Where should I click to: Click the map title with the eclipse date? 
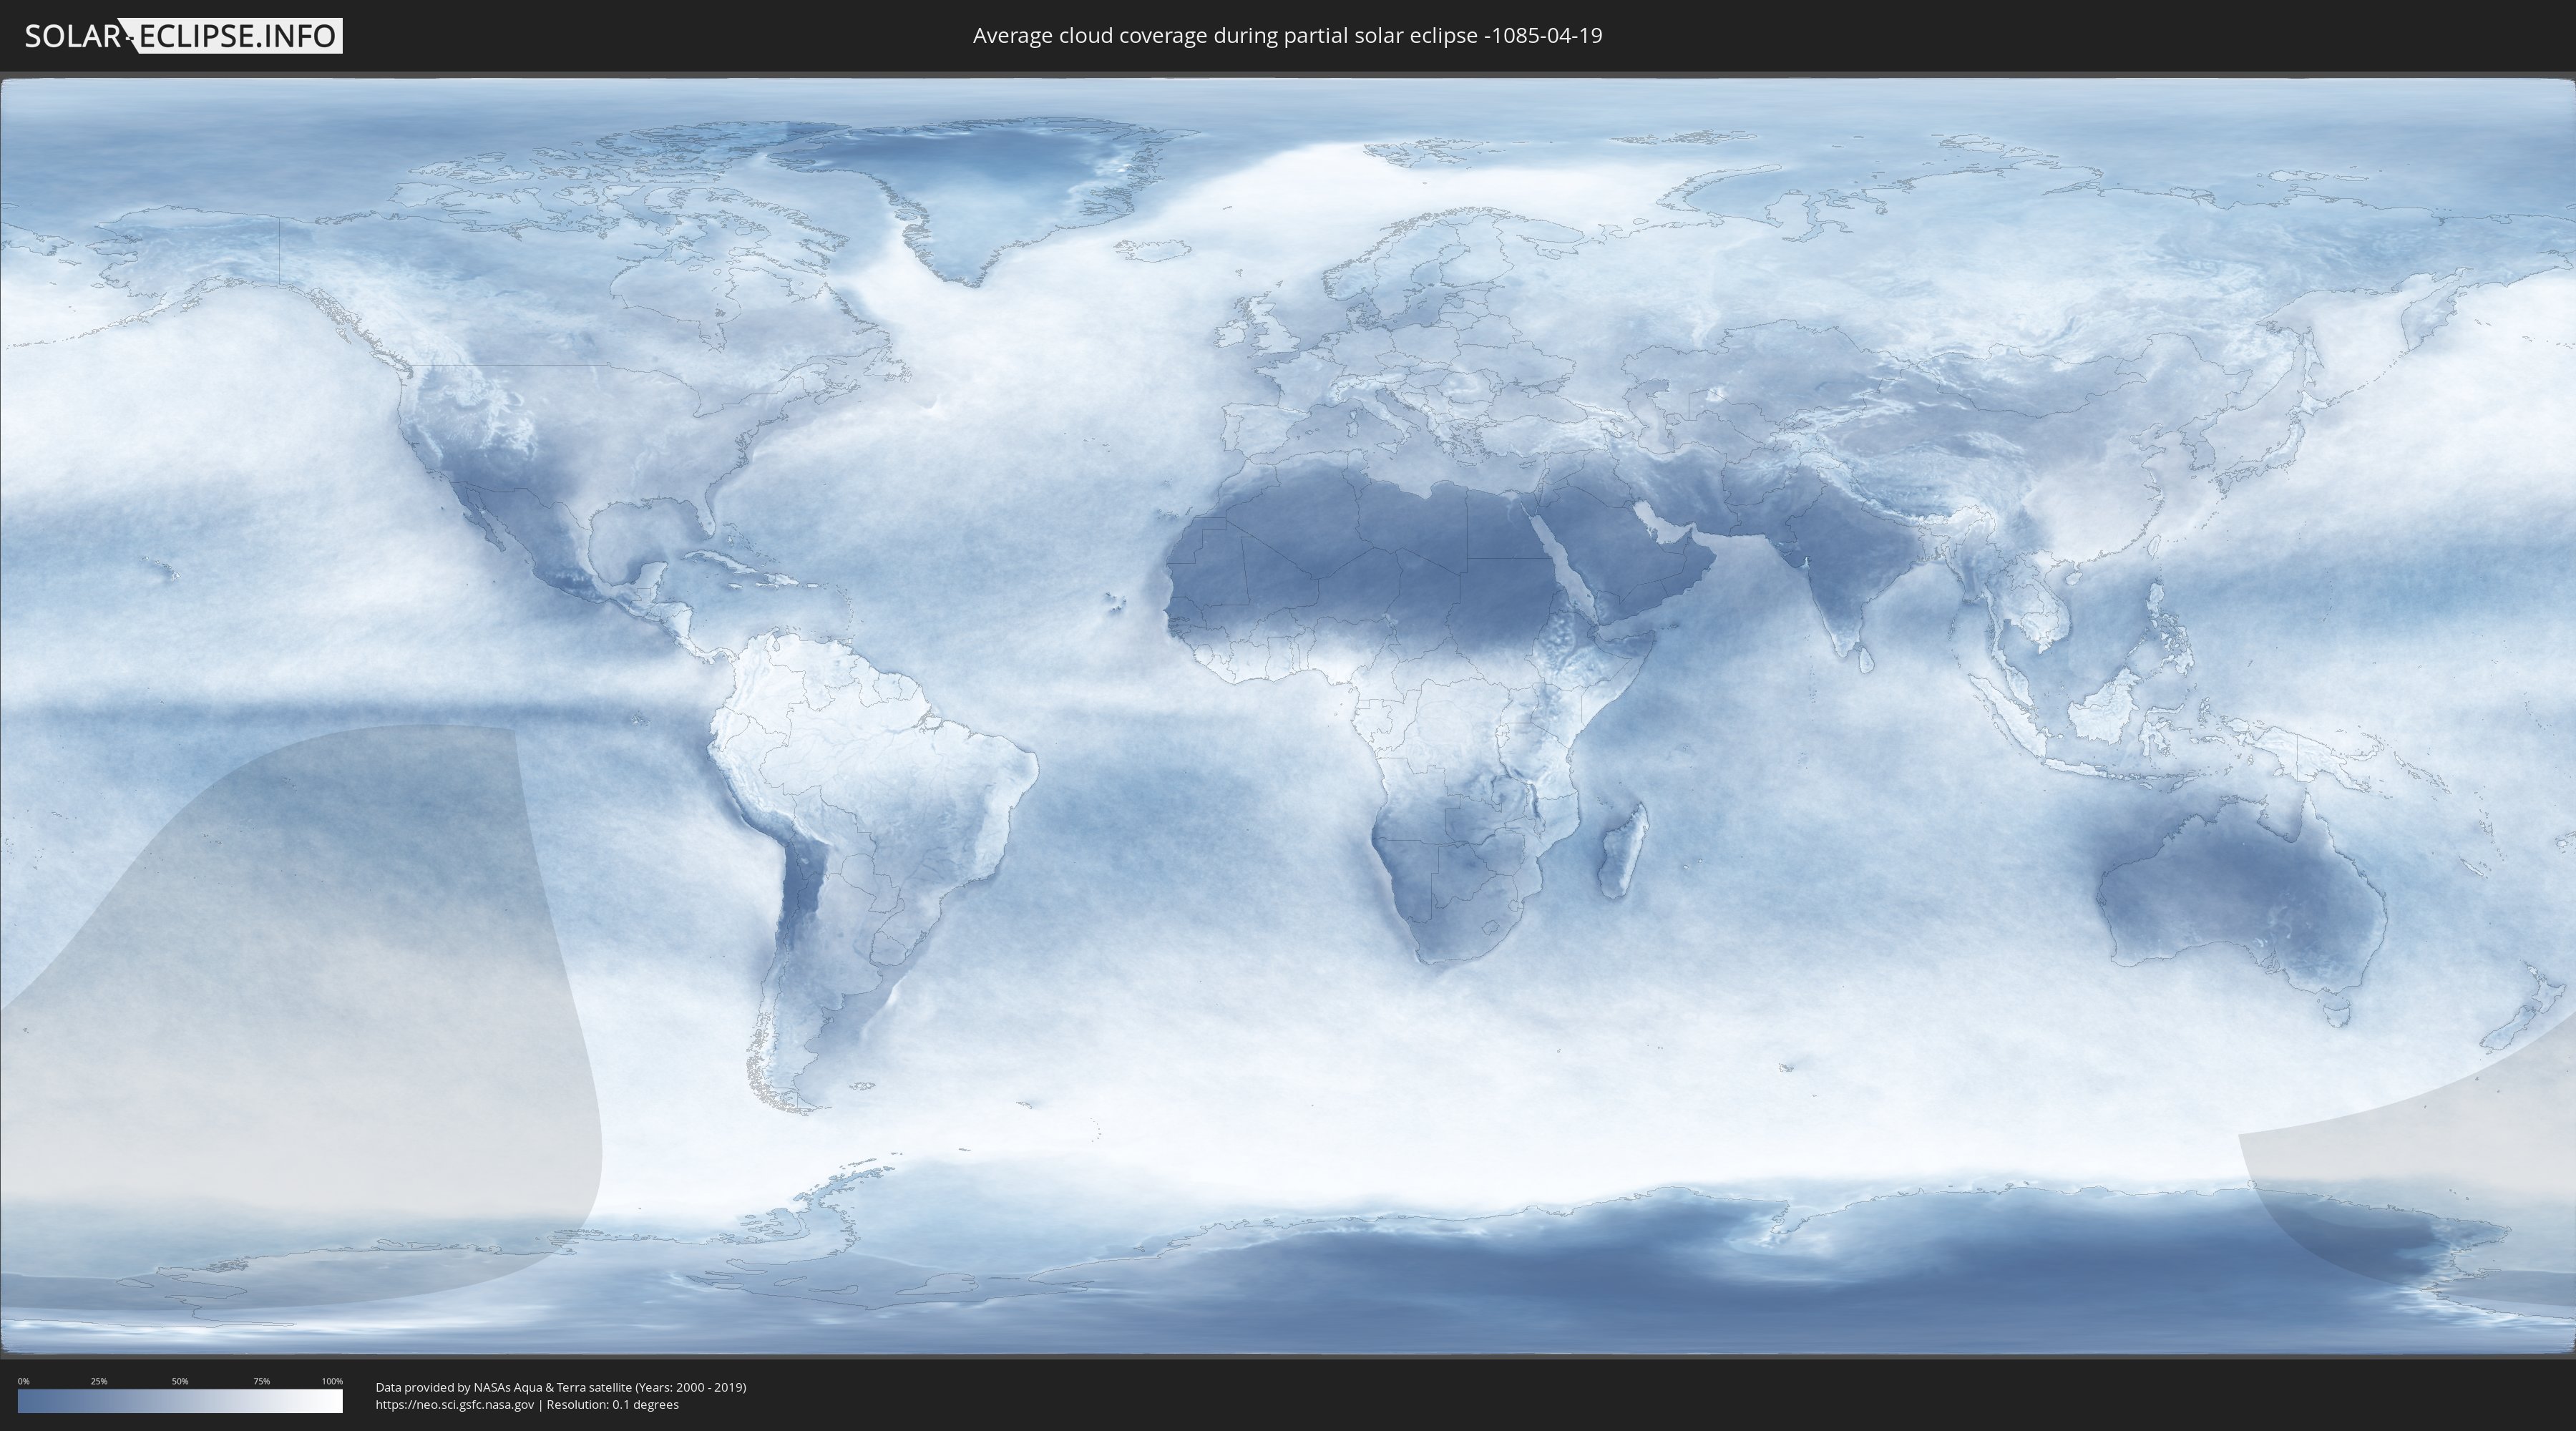[x=1287, y=36]
